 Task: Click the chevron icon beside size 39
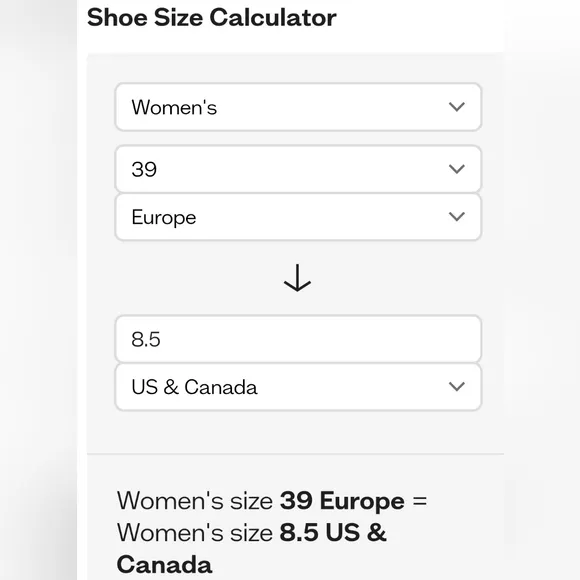(456, 169)
